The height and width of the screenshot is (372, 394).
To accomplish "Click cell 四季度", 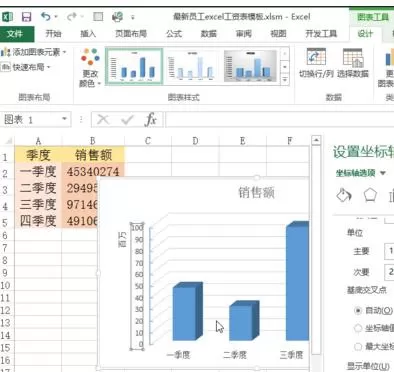I will 38,221.
